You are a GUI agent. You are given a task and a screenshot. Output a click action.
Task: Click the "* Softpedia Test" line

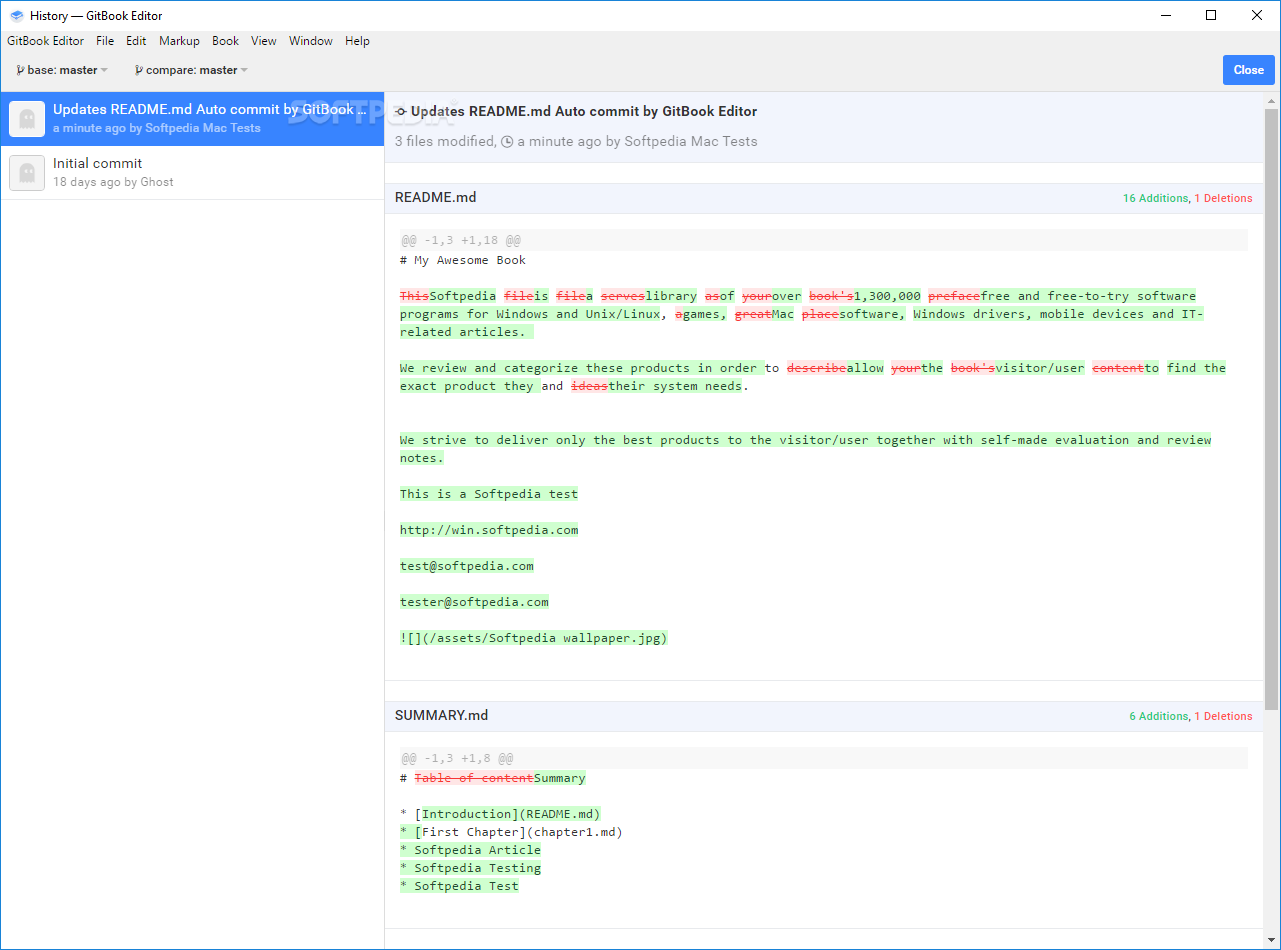(459, 886)
